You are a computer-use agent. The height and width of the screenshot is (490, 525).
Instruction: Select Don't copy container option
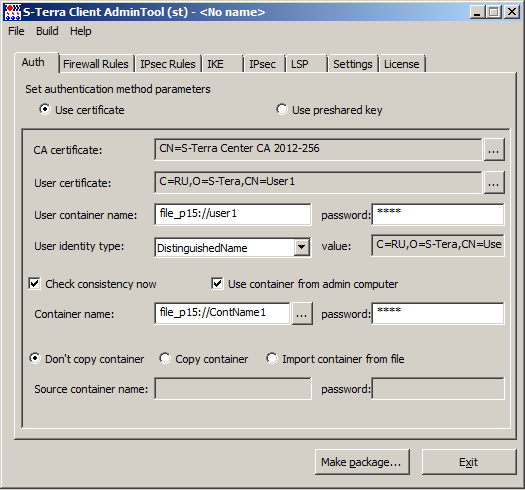(x=87, y=359)
